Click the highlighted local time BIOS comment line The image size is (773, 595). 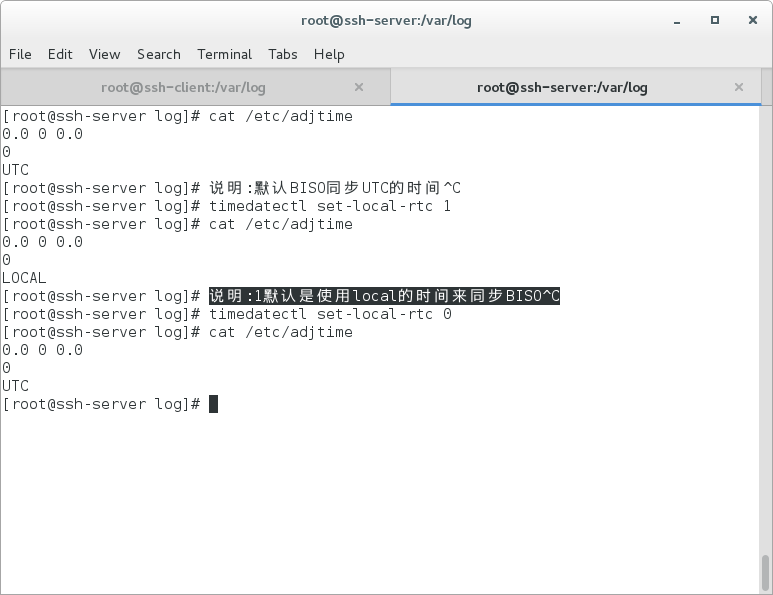tap(385, 296)
